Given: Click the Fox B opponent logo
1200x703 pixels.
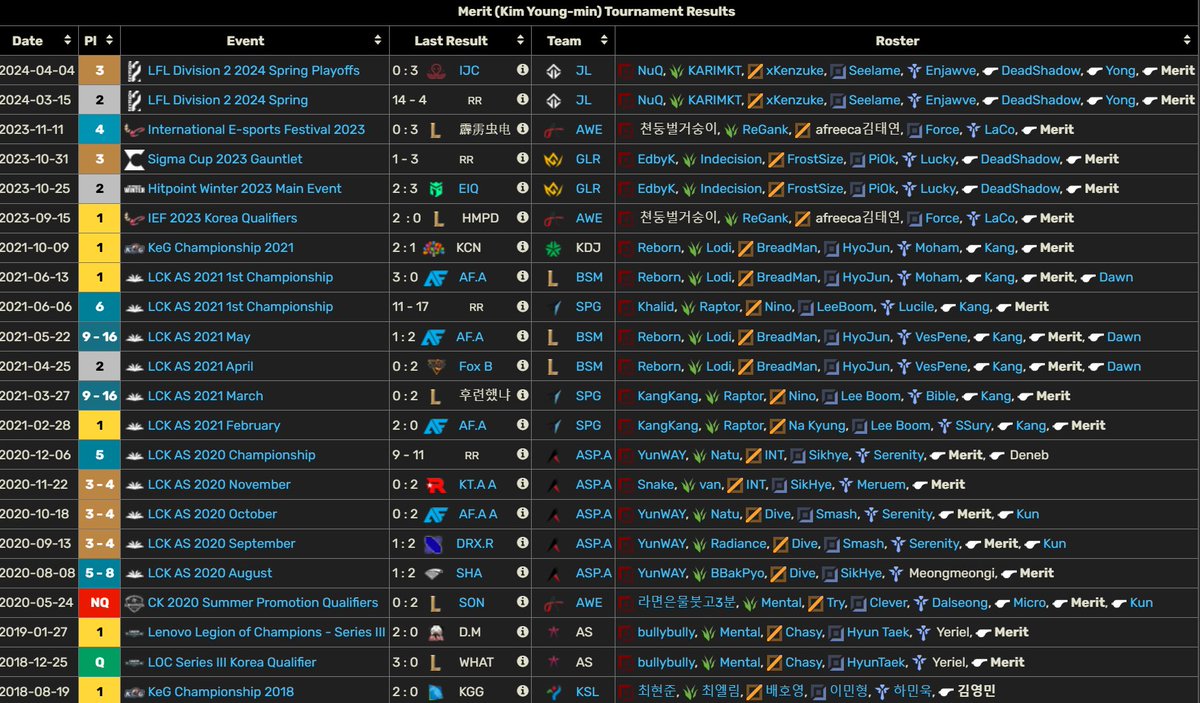Looking at the screenshot, I should coord(435,367).
